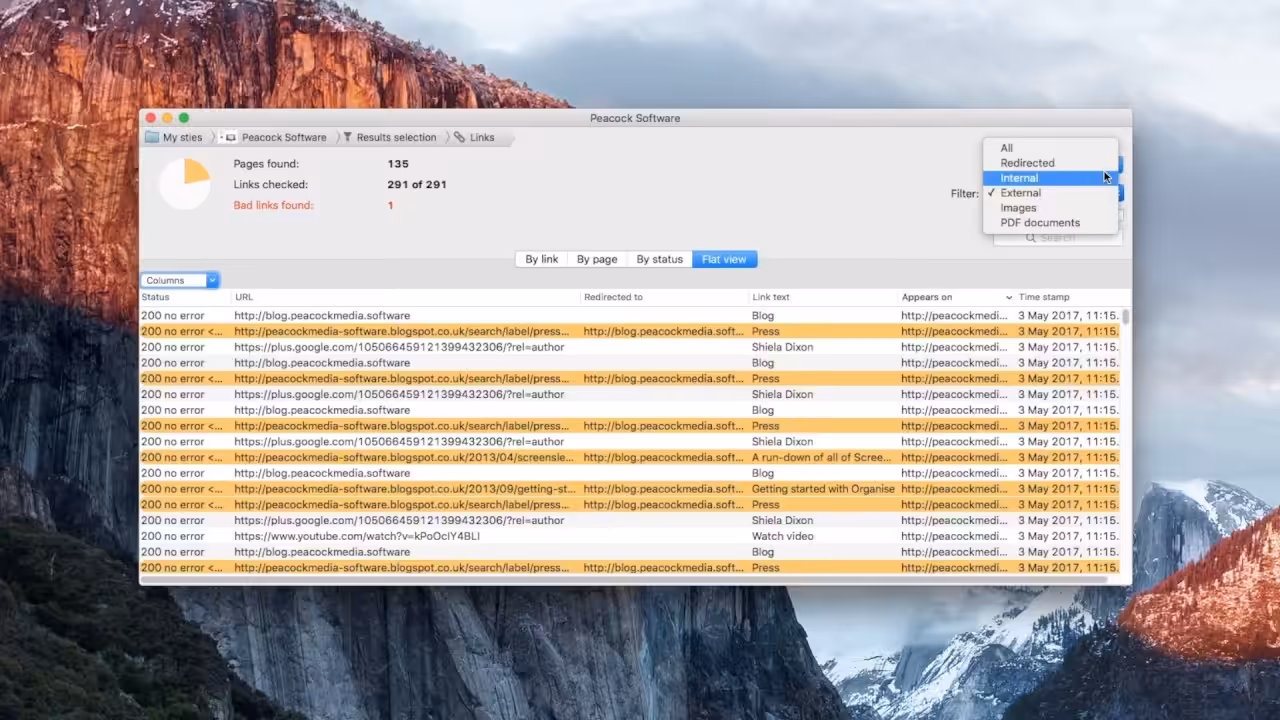Choose Internal from the filter menu
This screenshot has width=1280, height=720.
[x=1019, y=178]
